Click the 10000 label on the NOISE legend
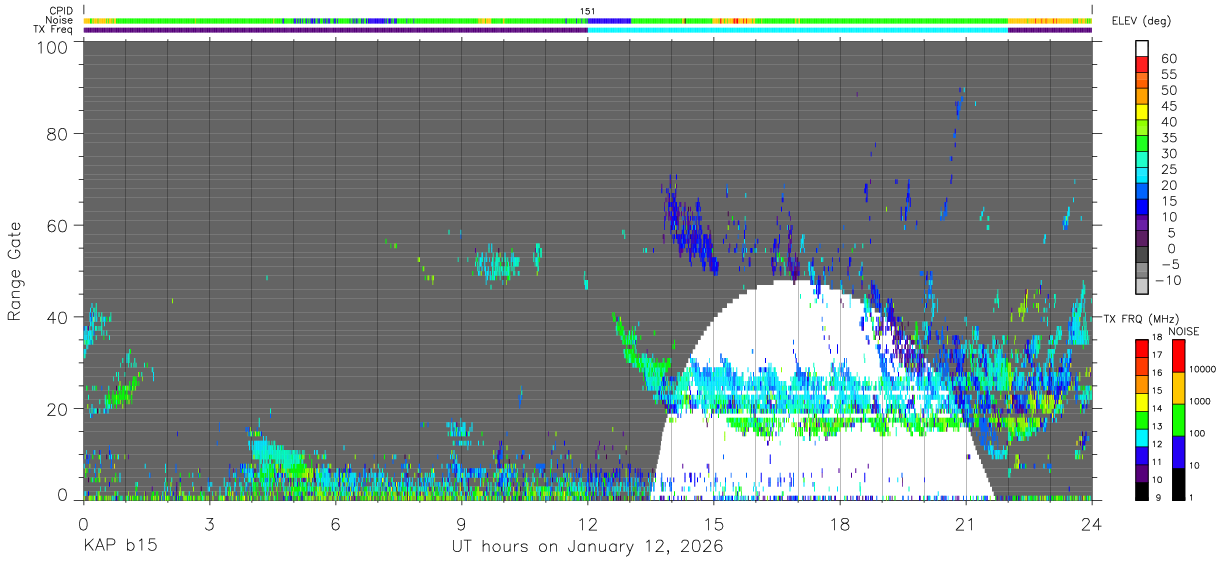Image resolution: width=1228 pixels, height=567 pixels. [x=1202, y=369]
